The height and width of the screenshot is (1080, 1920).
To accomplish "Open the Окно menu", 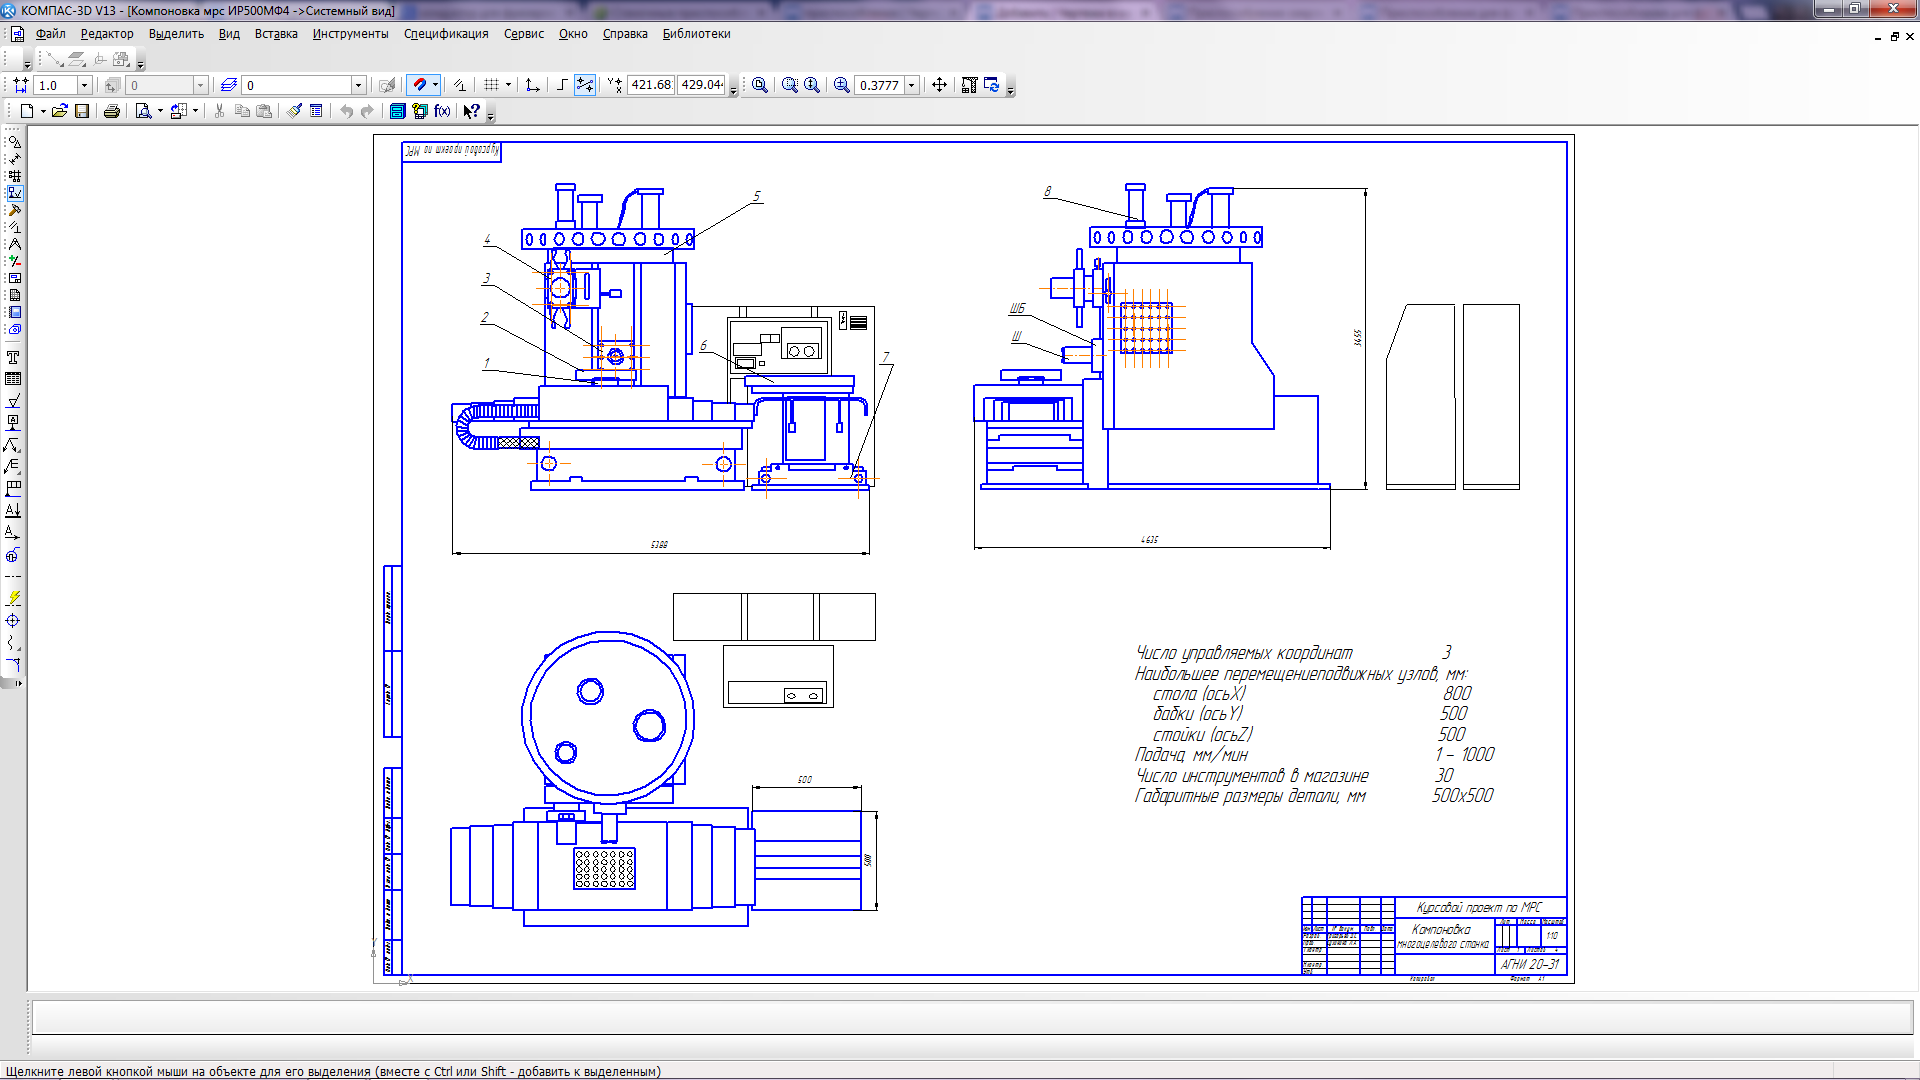I will (x=573, y=34).
